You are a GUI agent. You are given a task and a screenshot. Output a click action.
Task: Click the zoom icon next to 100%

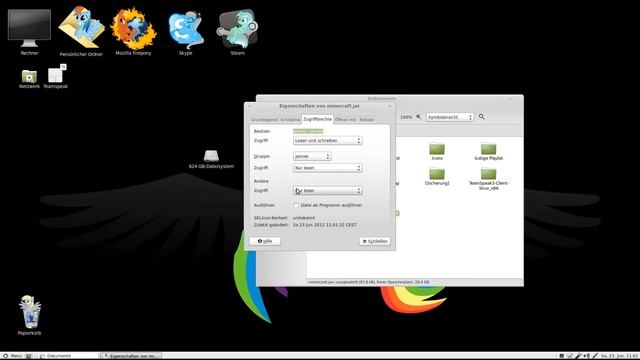pyautogui.click(x=418, y=117)
